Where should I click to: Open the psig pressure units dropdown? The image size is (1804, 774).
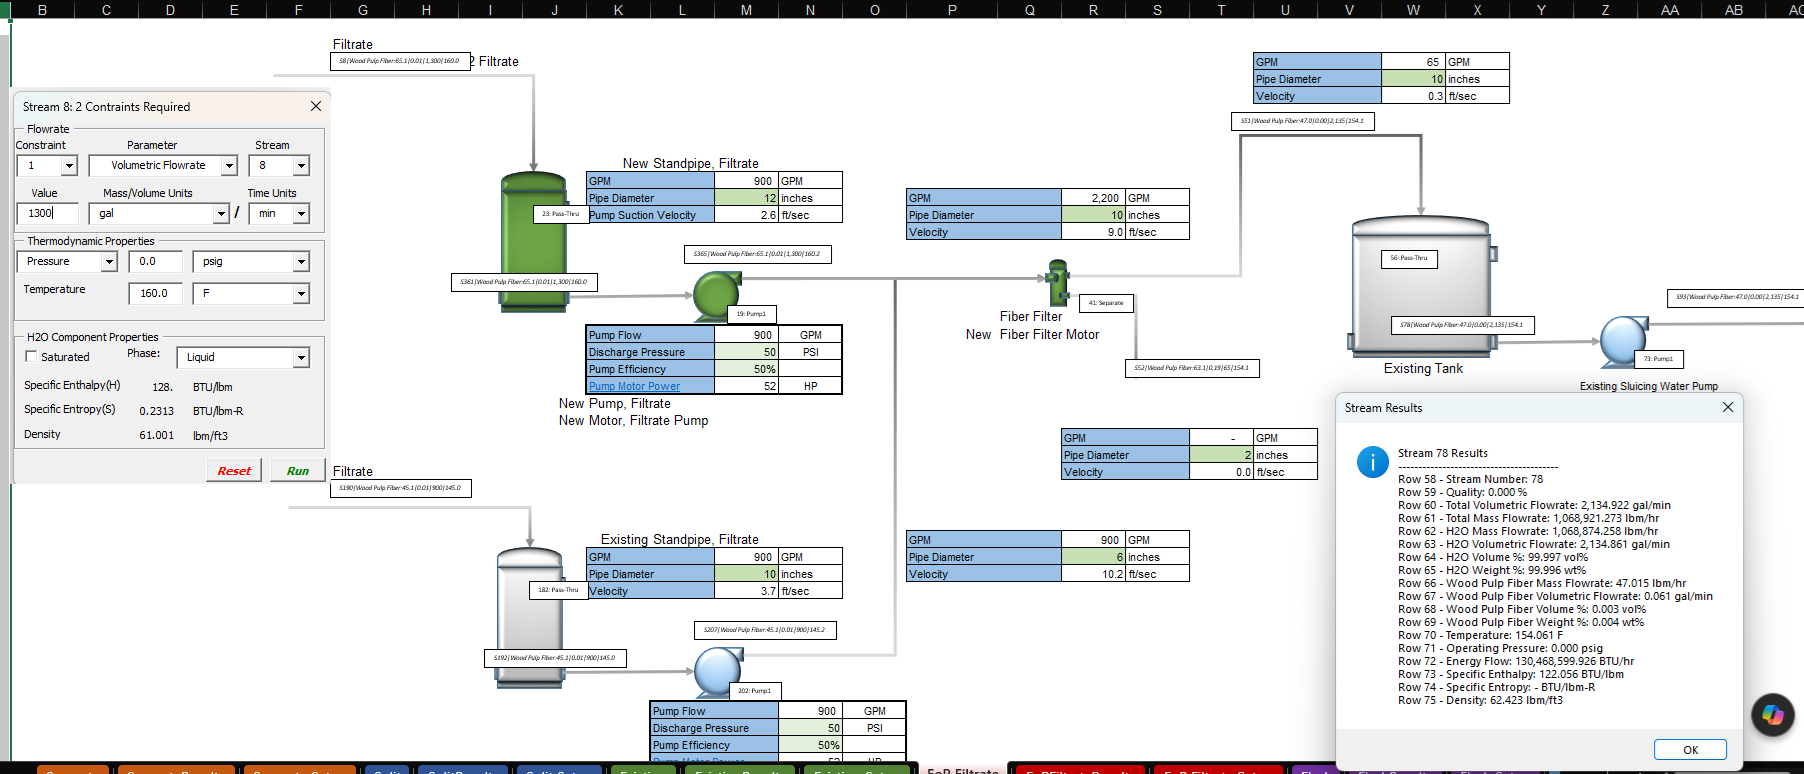tap(301, 262)
